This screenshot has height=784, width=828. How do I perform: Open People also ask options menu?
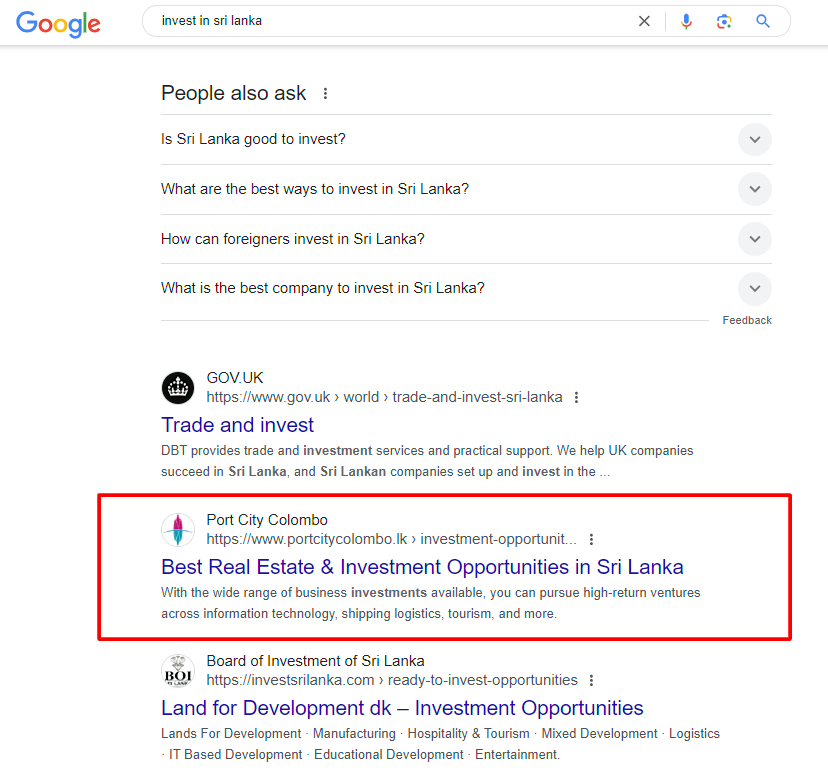pos(325,94)
